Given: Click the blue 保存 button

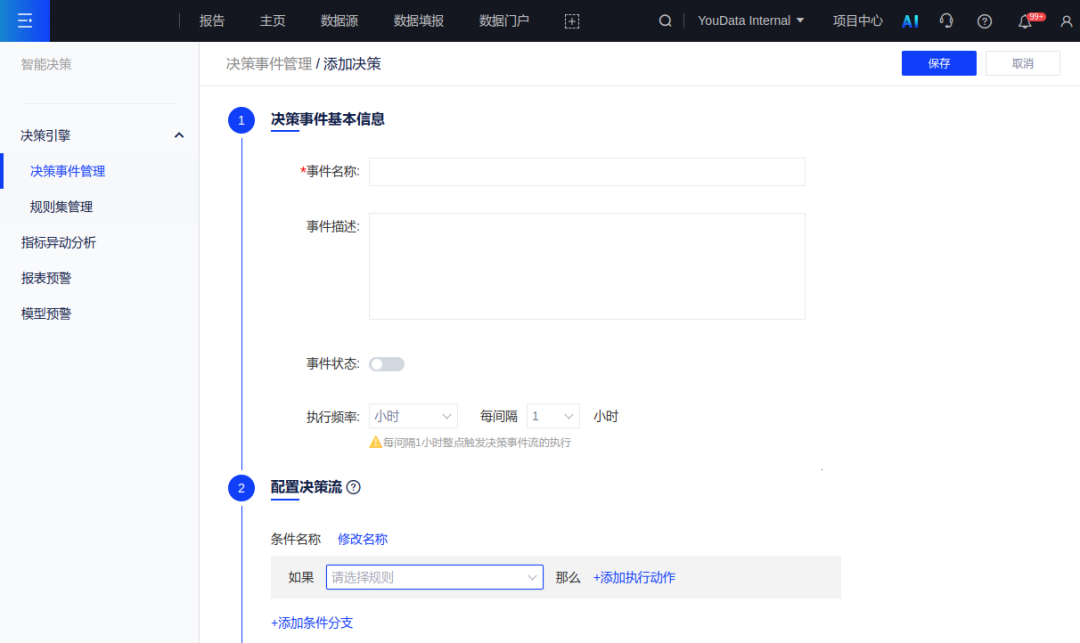Looking at the screenshot, I should coord(938,62).
